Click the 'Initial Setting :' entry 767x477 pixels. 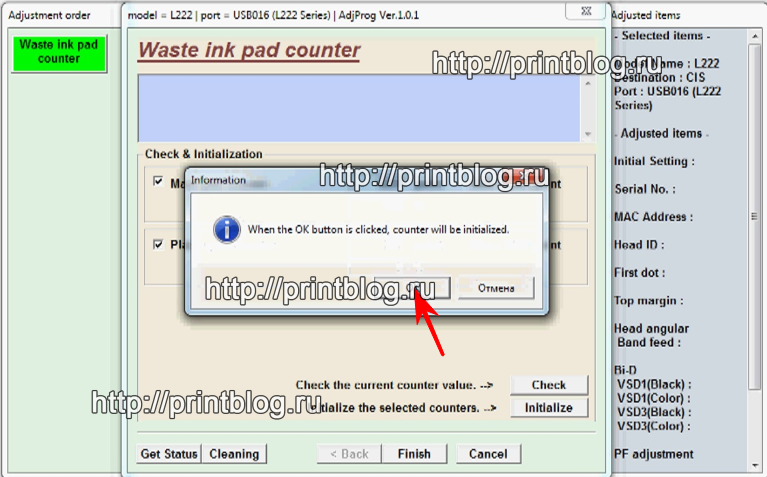pyautogui.click(x=654, y=161)
